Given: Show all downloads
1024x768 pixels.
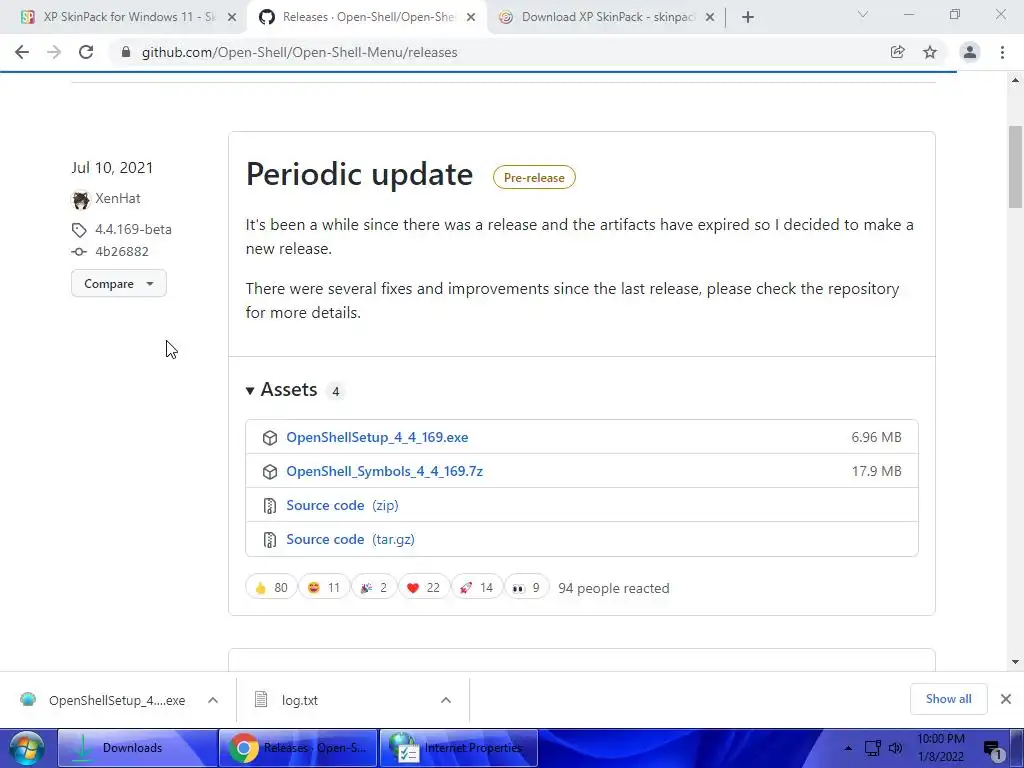Looking at the screenshot, I should click(948, 699).
